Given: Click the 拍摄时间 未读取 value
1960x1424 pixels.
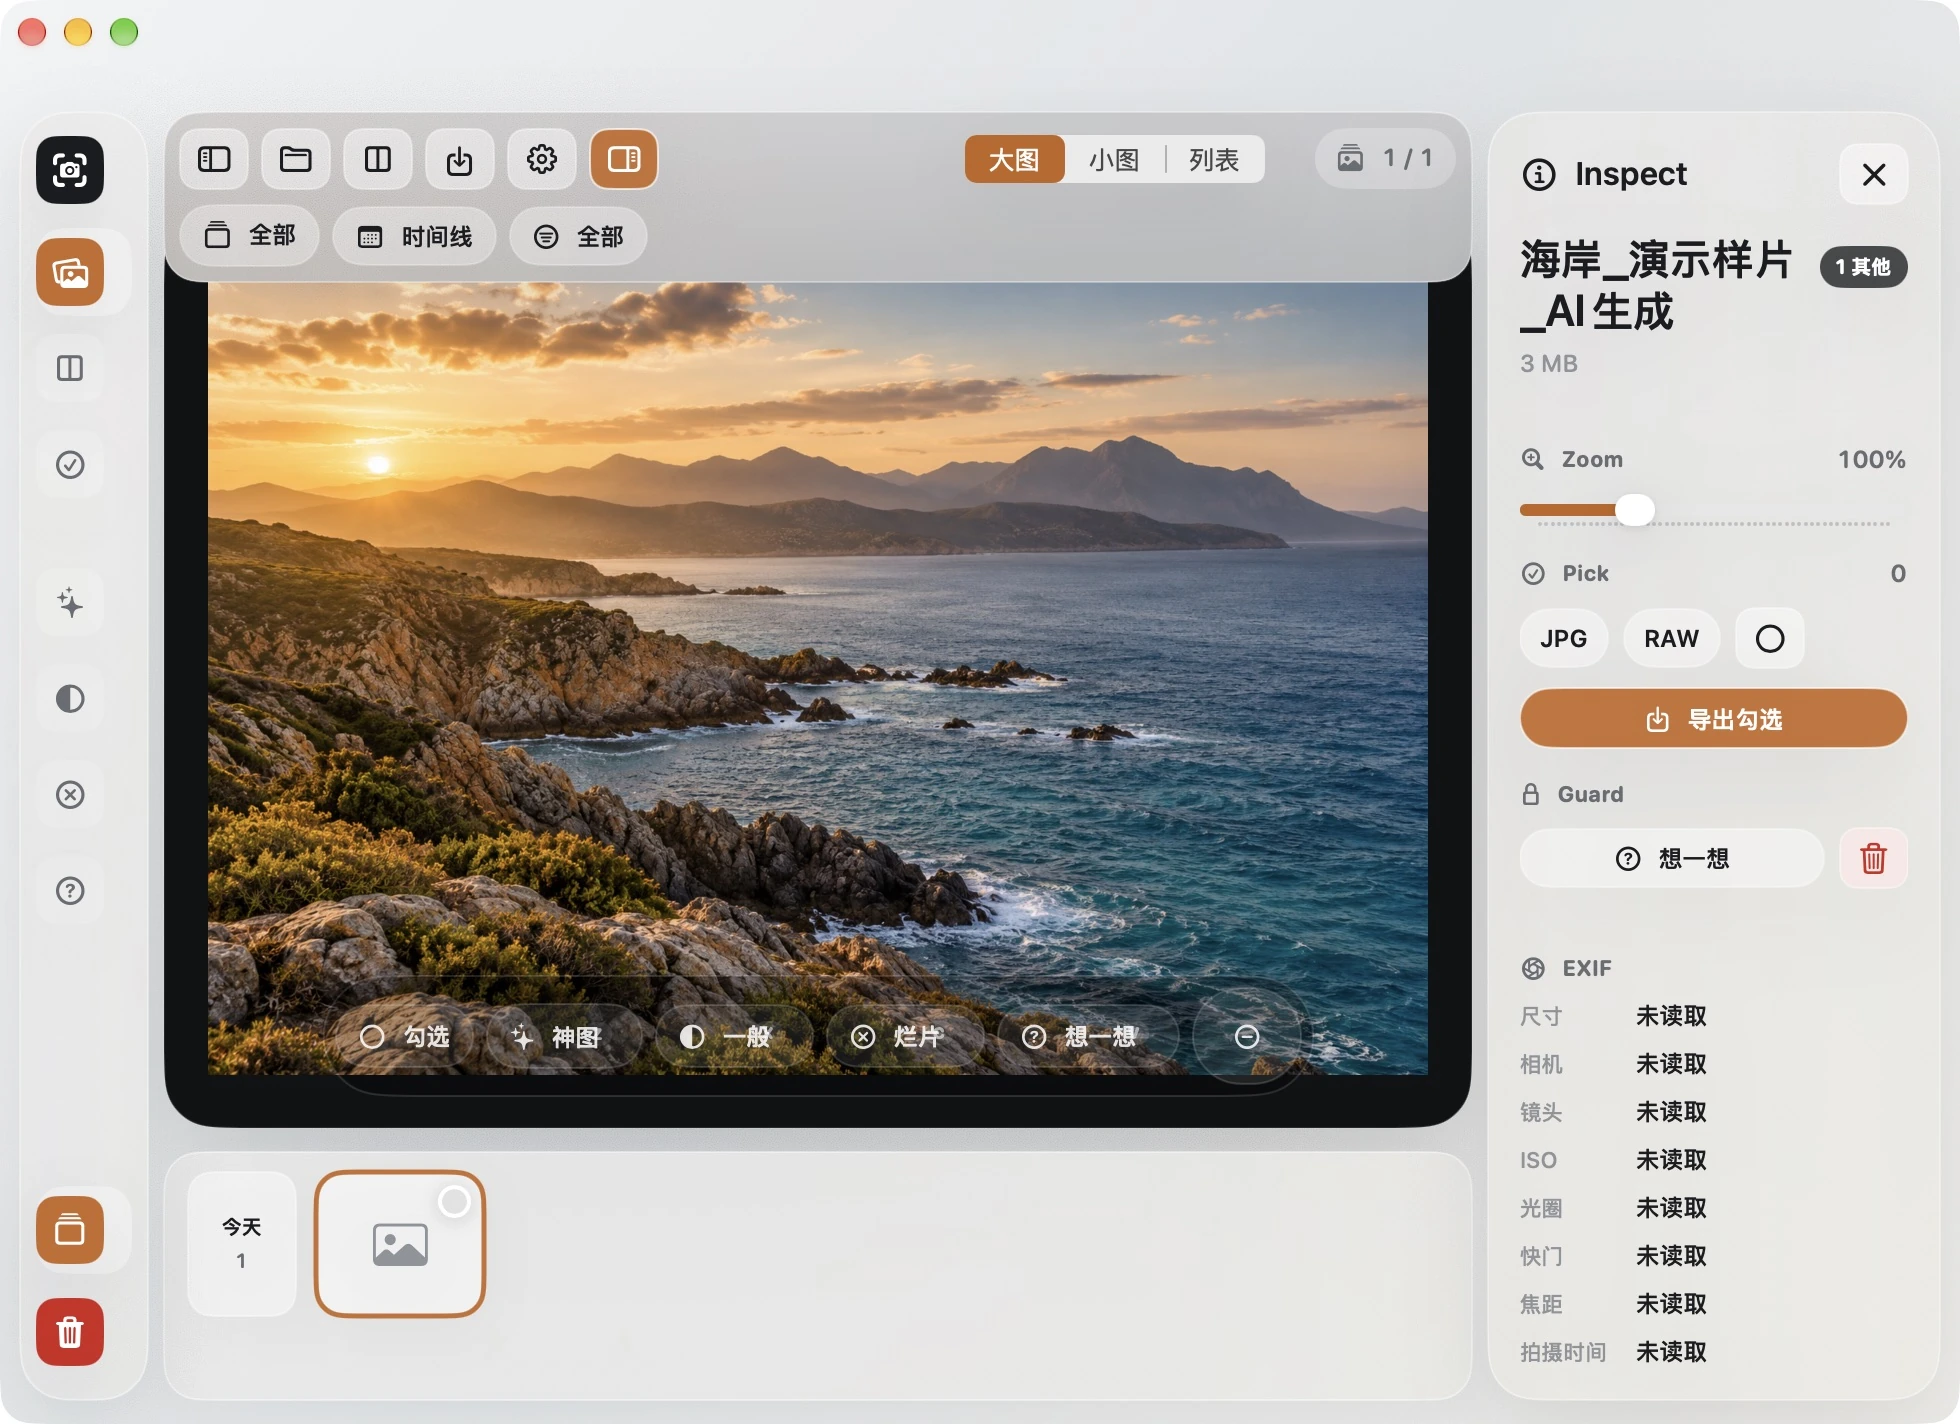Looking at the screenshot, I should (x=1671, y=1352).
